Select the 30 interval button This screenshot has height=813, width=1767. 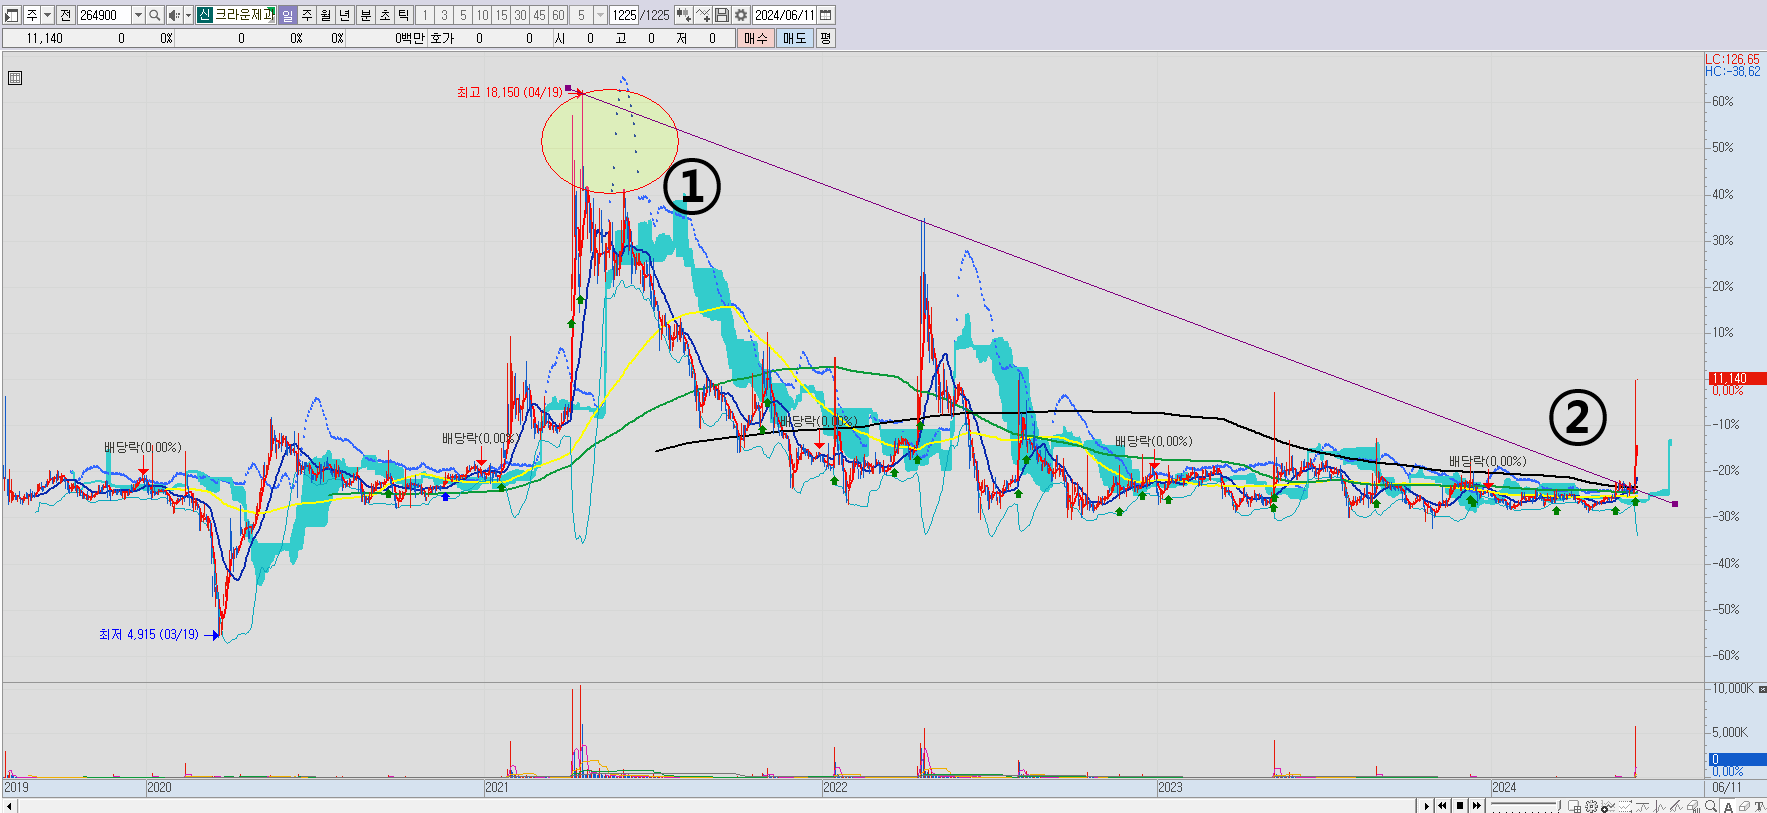(520, 15)
